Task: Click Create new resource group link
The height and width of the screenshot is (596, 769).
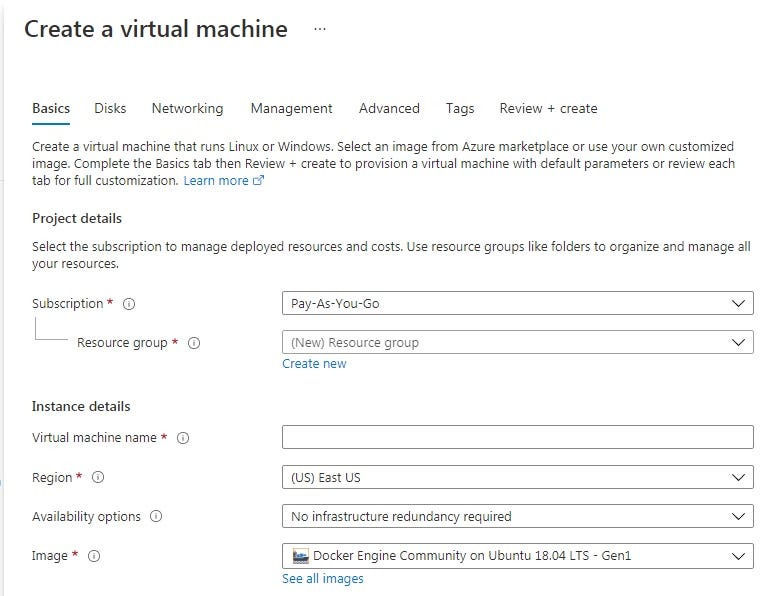Action: (314, 363)
